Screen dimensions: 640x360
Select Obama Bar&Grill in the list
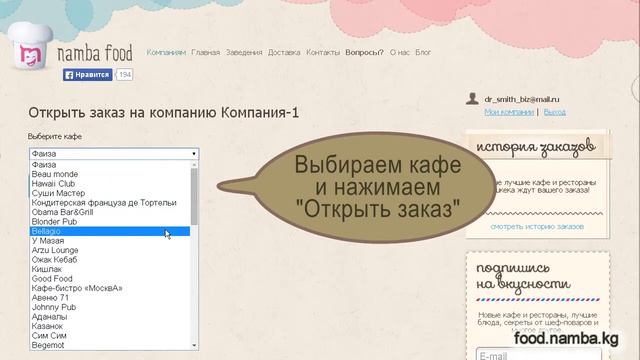pos(110,212)
